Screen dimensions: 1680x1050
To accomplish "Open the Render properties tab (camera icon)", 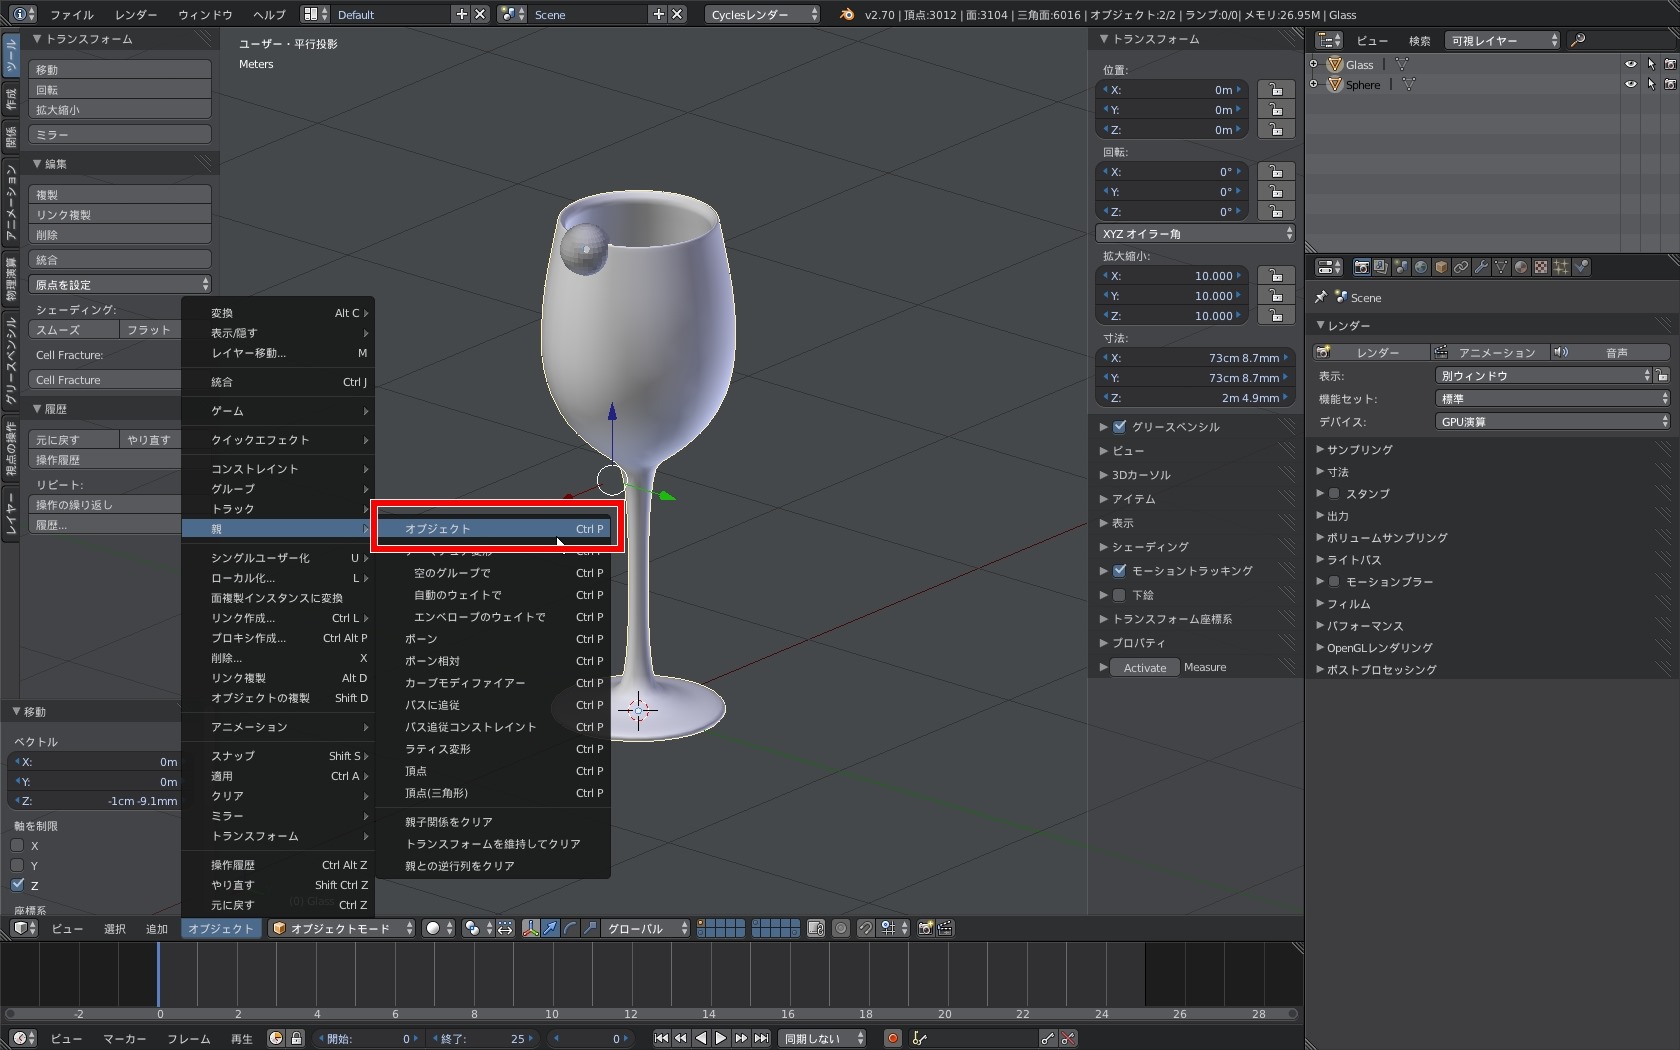I will point(1361,267).
